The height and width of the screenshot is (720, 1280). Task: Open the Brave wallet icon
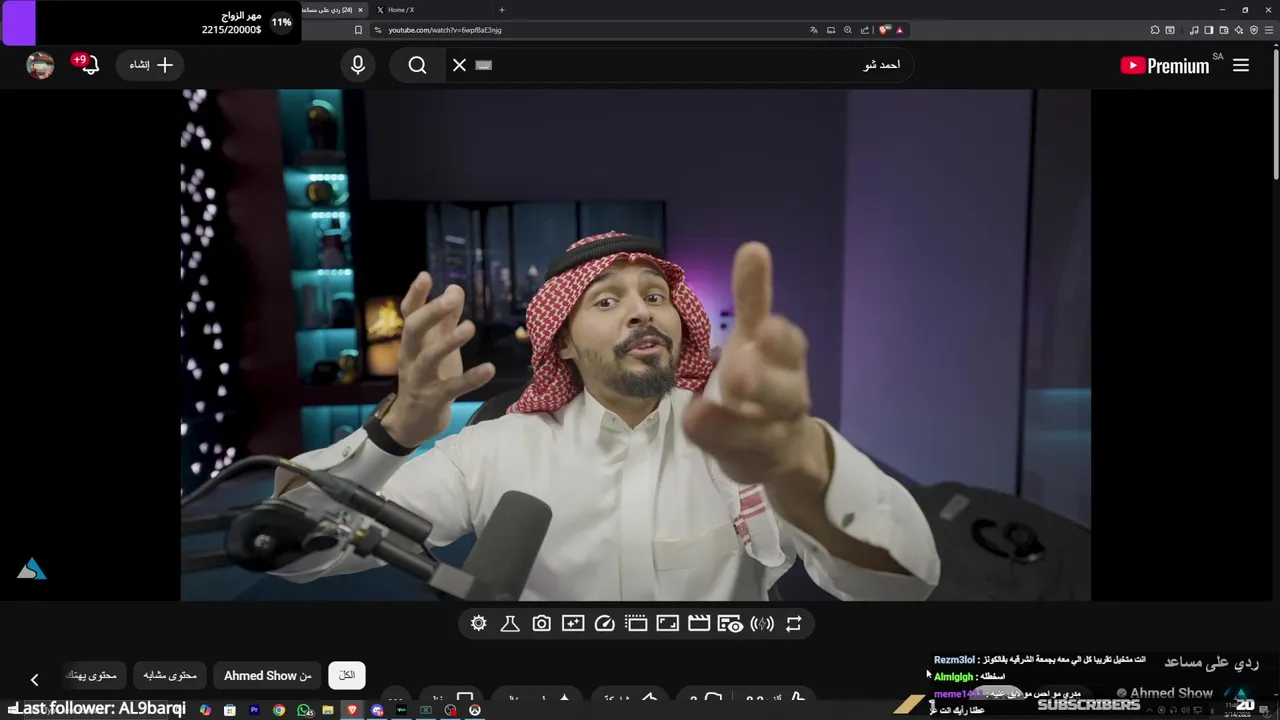click(1223, 30)
